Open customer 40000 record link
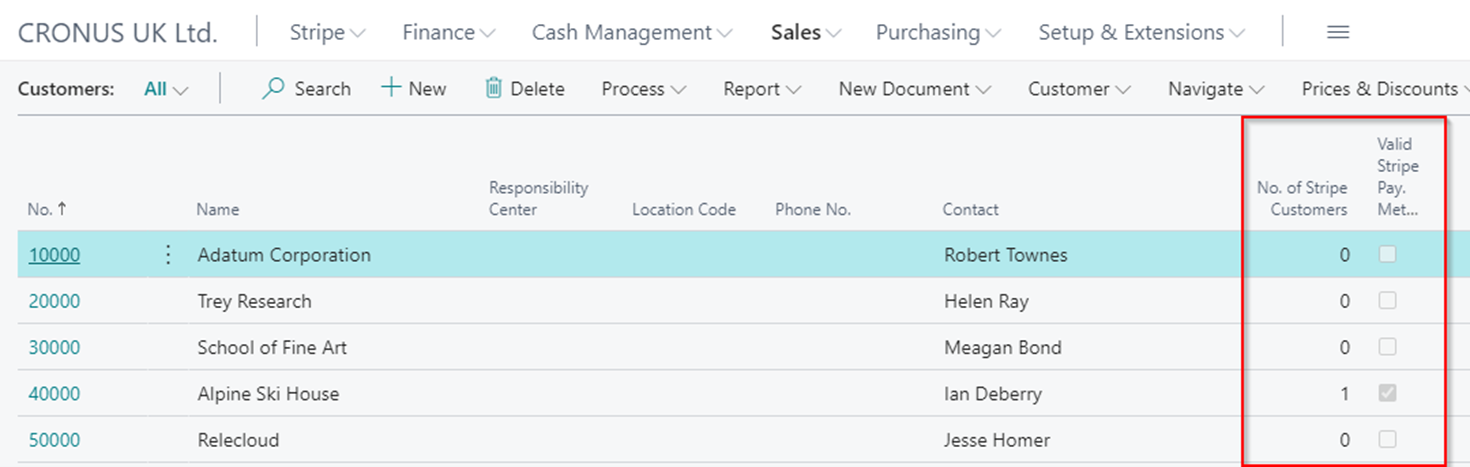 pyautogui.click(x=54, y=394)
